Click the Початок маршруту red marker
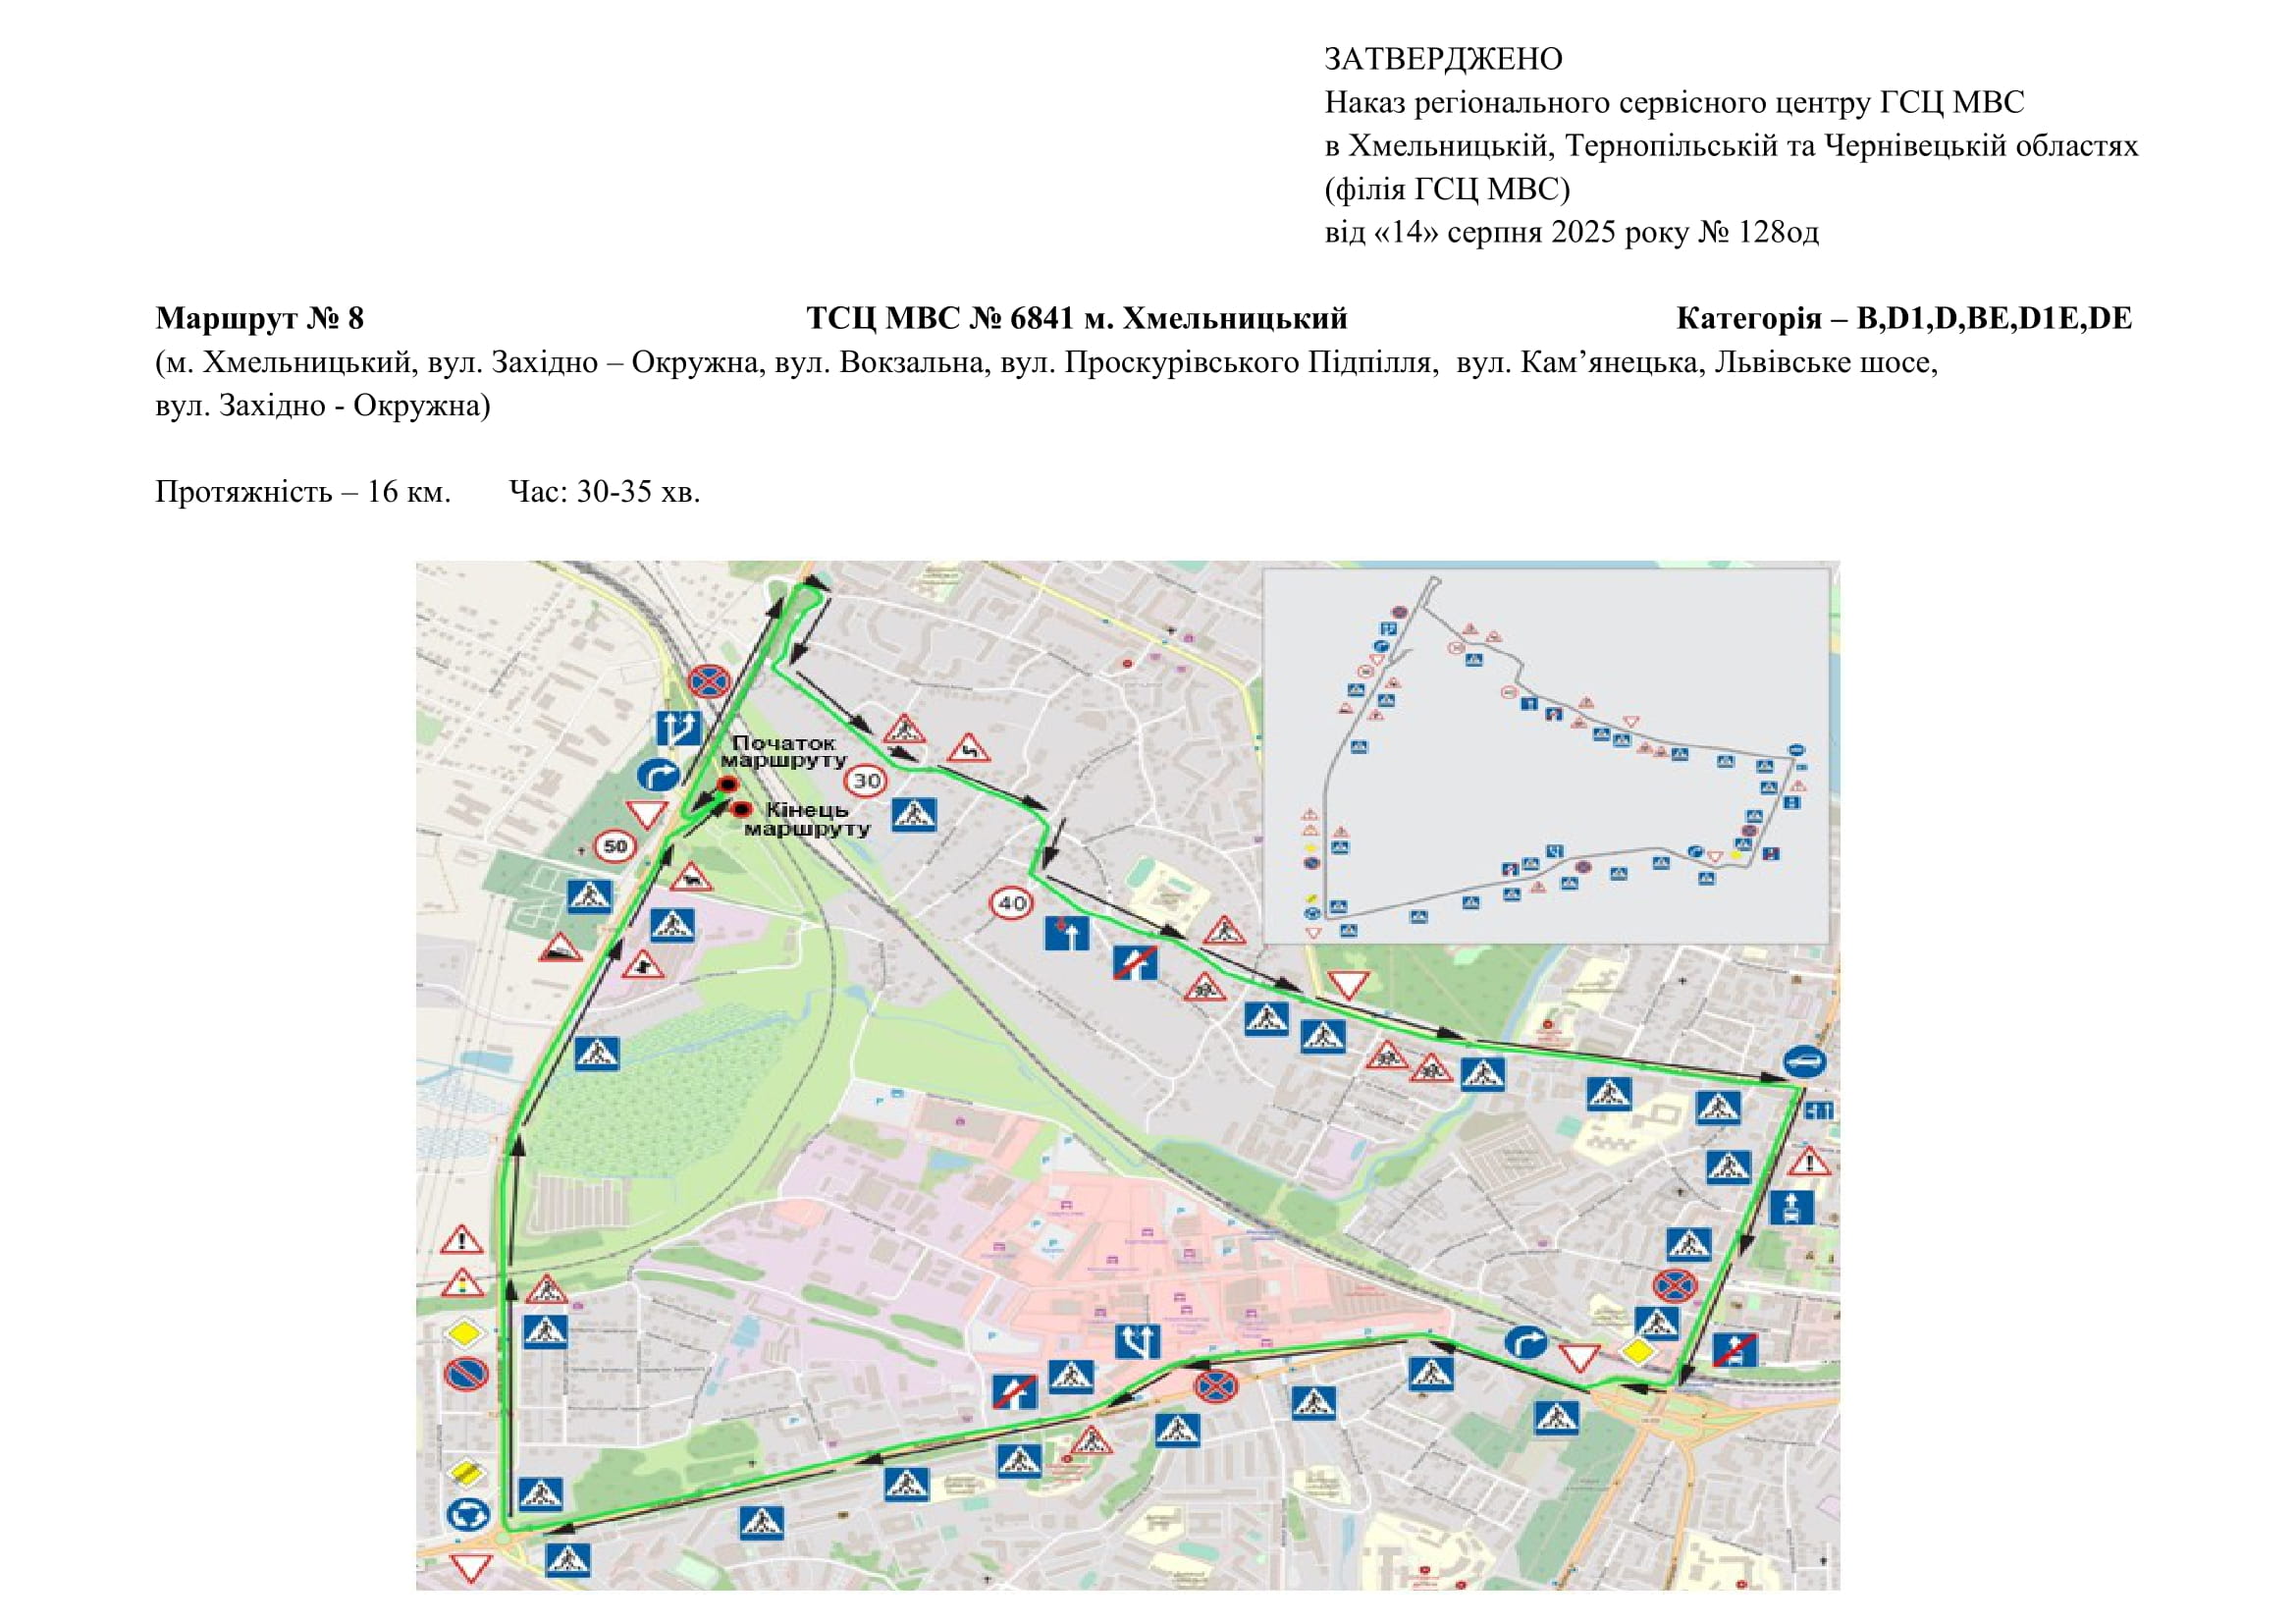This screenshot has height=1624, width=2296. pos(728,784)
